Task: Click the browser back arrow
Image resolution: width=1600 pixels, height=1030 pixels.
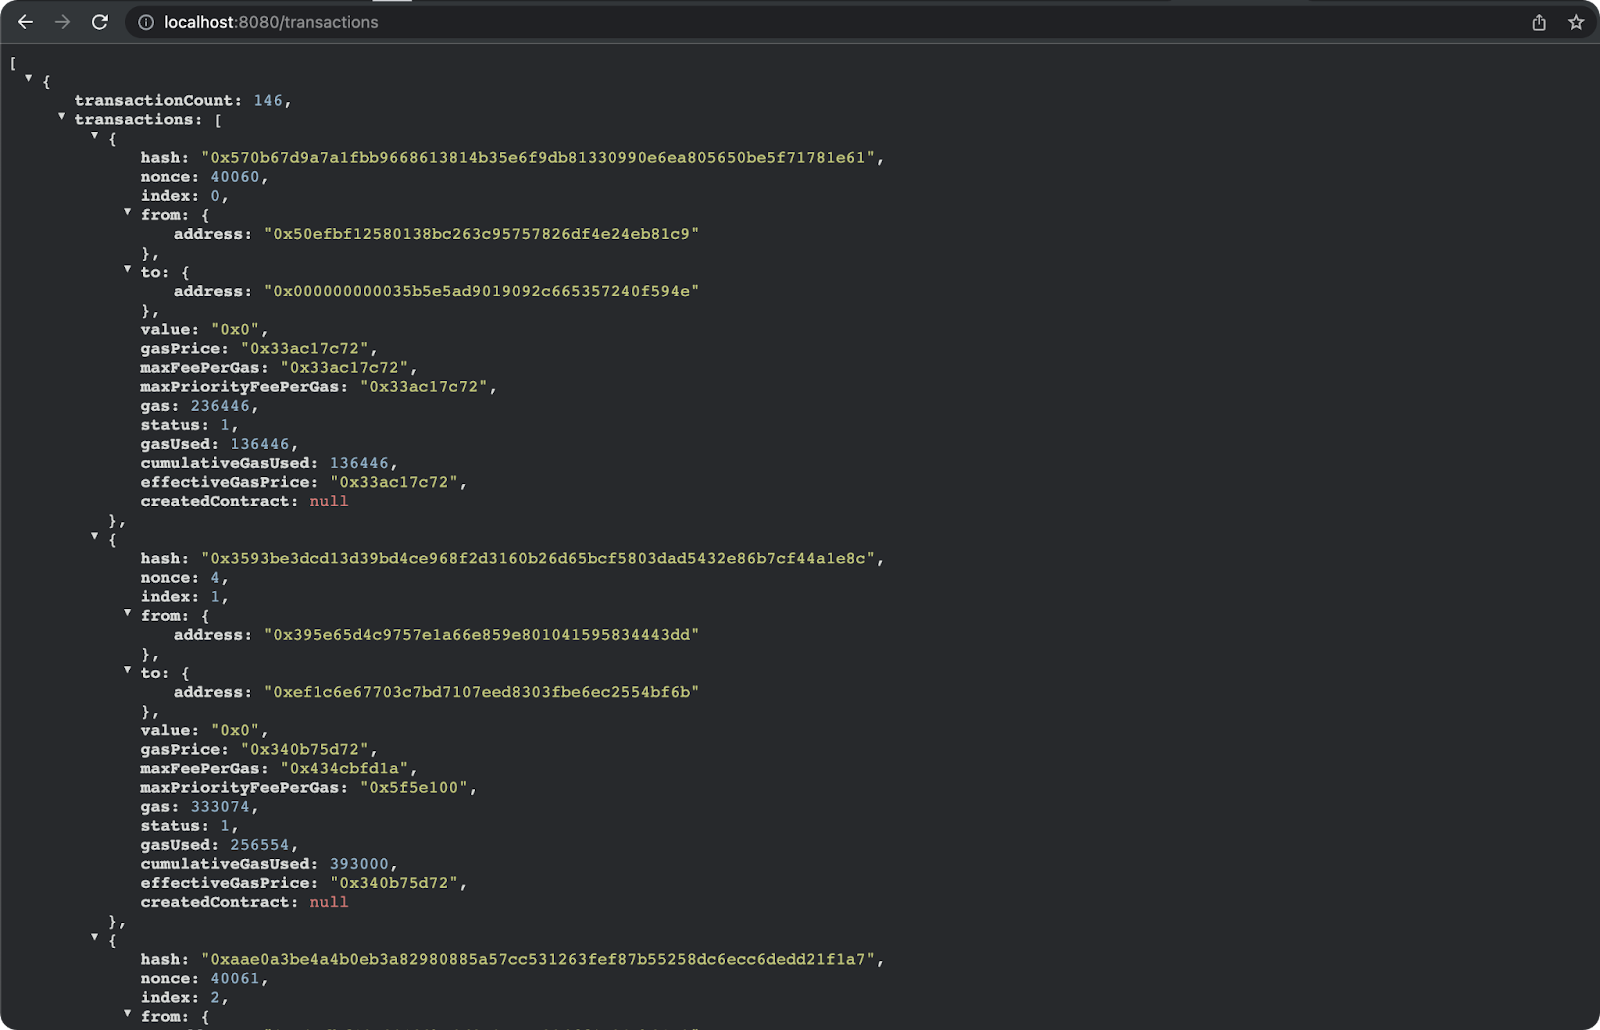Action: coord(26,22)
